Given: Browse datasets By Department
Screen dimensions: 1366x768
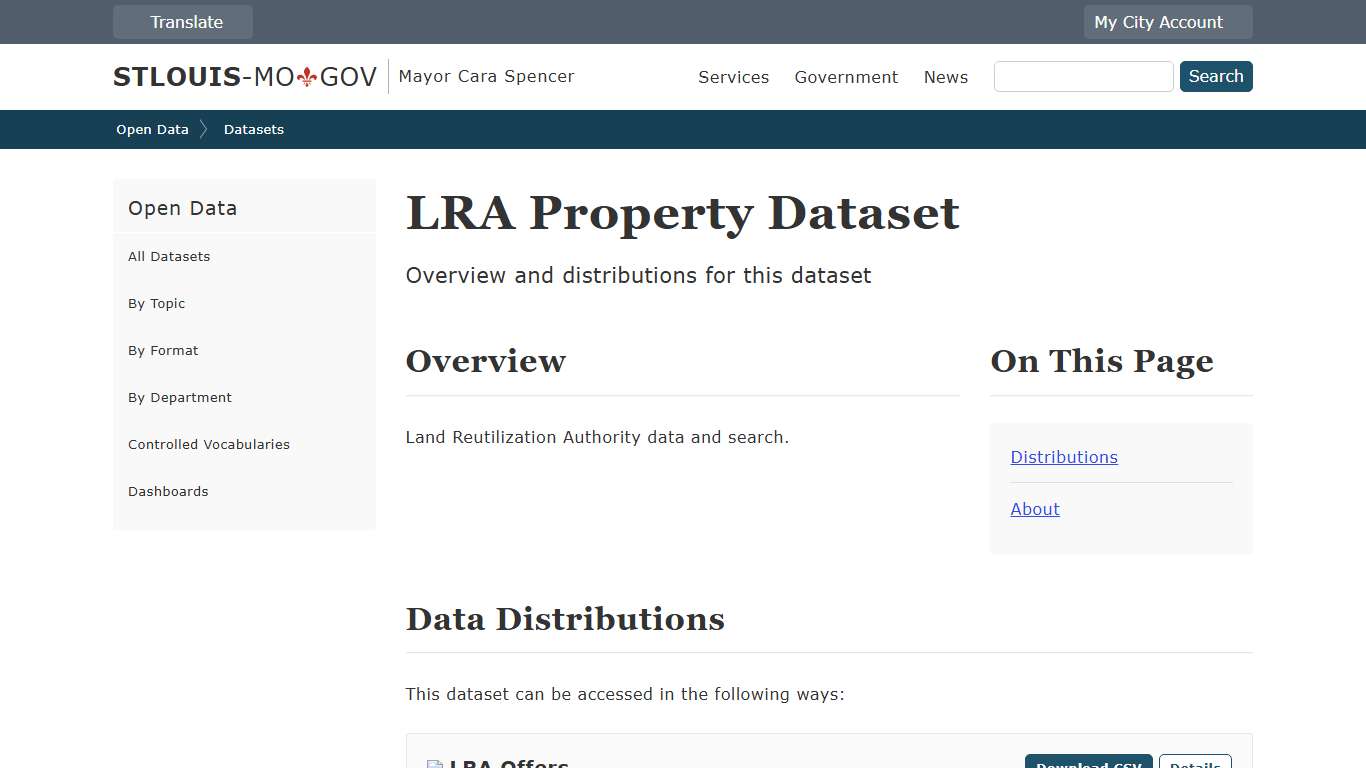Looking at the screenshot, I should click(x=179, y=397).
